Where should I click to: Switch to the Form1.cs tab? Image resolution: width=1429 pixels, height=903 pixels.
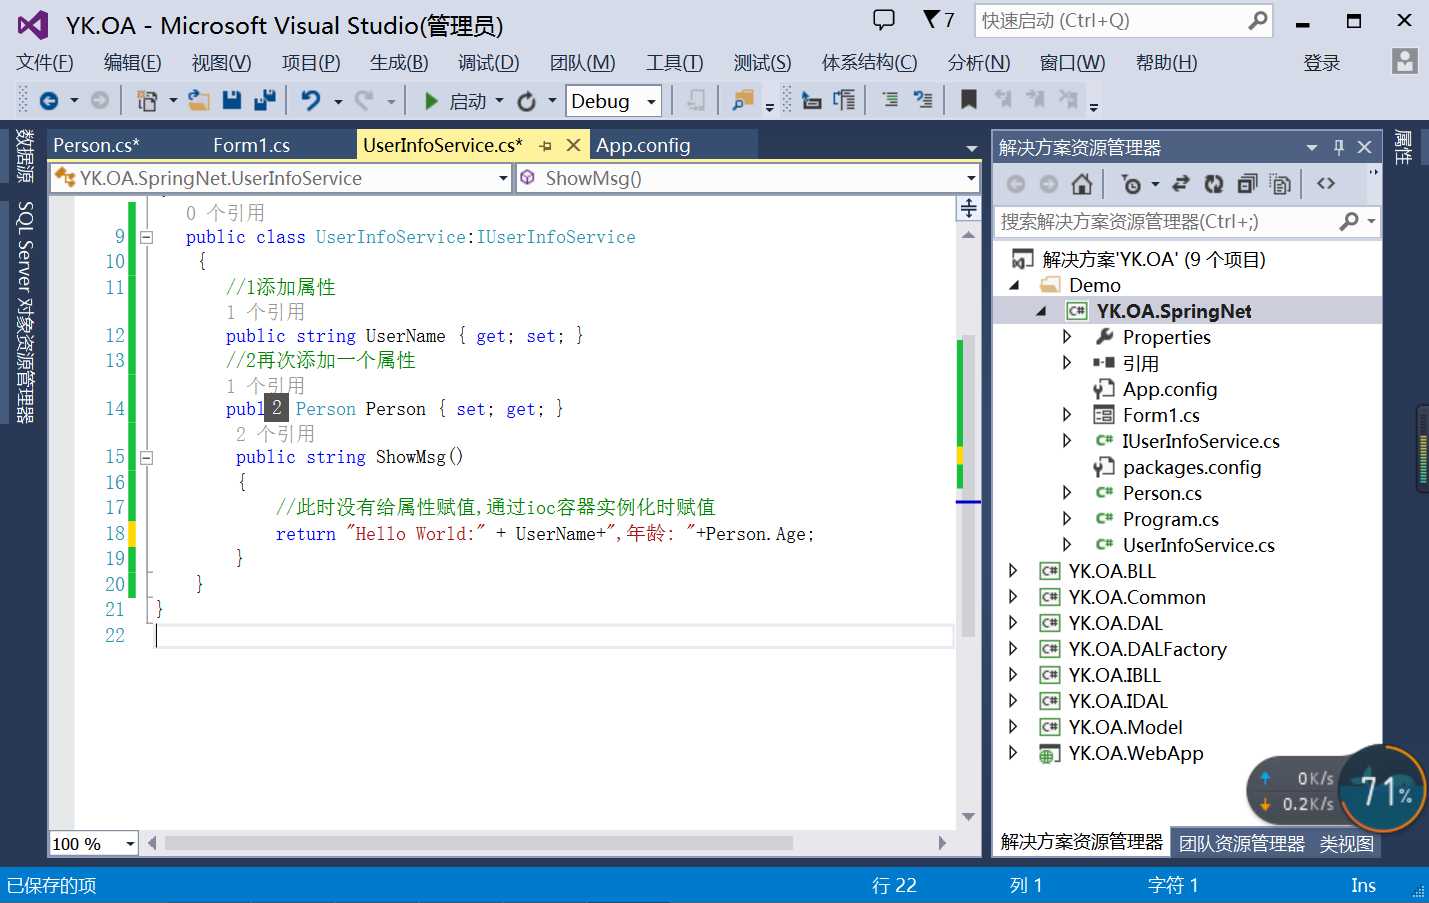pos(251,145)
